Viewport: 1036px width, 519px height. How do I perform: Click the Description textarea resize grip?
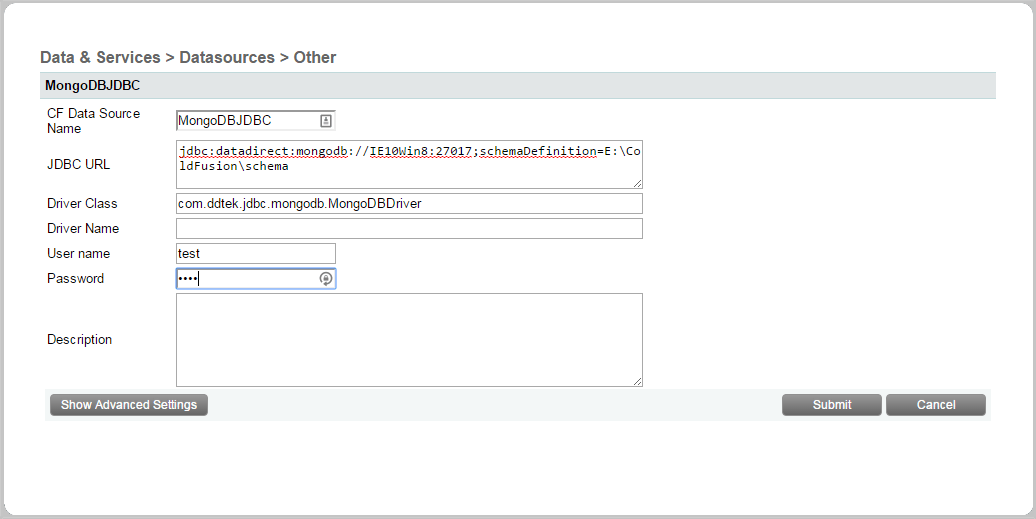637,381
